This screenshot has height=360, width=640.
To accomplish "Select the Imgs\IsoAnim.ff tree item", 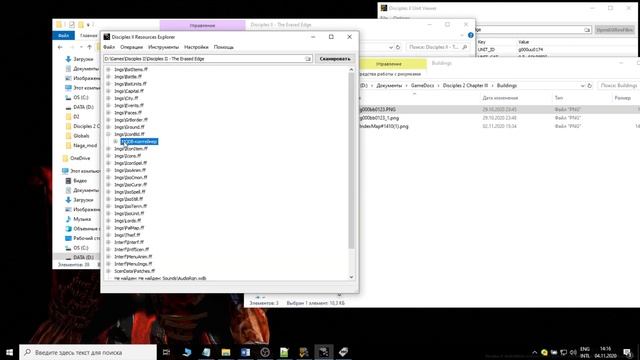I will pyautogui.click(x=130, y=170).
